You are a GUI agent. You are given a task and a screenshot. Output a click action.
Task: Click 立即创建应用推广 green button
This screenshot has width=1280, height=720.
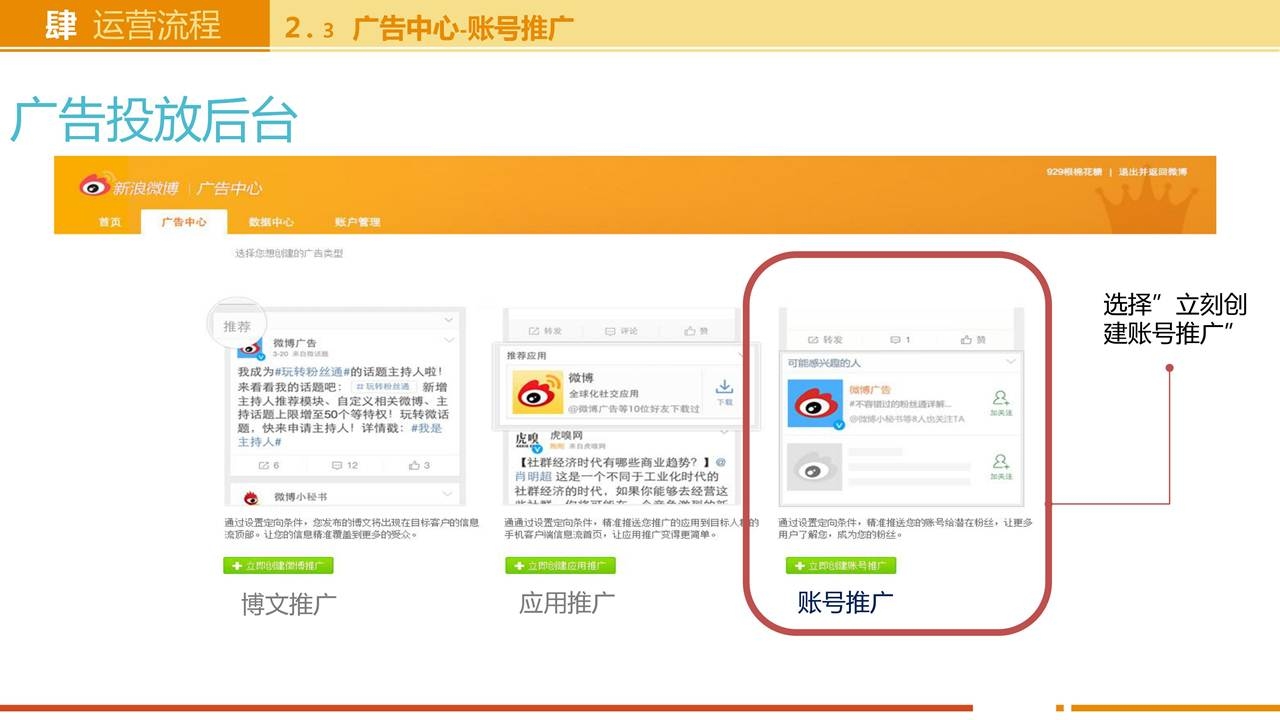560,566
